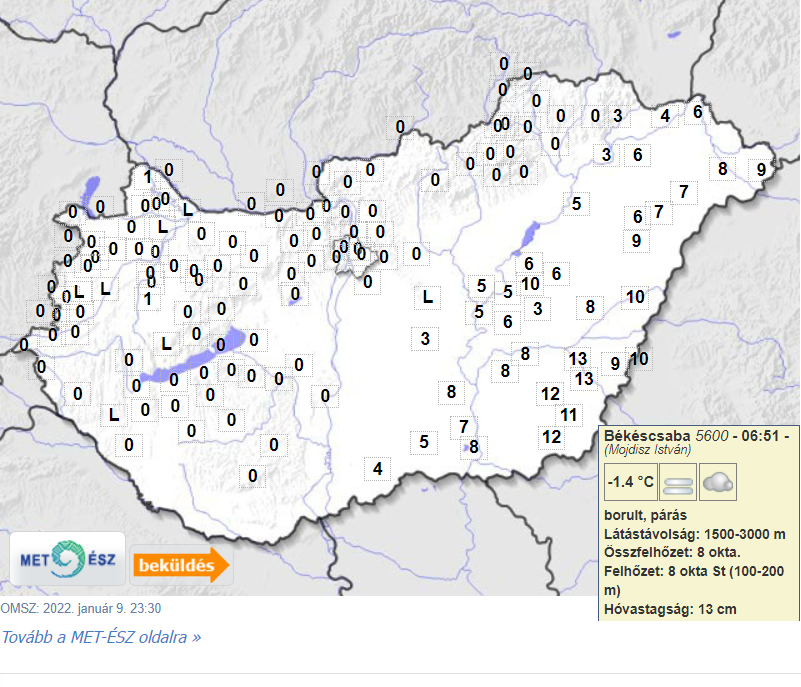Viewport: 801px width, 687px height.
Task: Click the 1 marker at the northwestern border
Action: pyautogui.click(x=148, y=177)
